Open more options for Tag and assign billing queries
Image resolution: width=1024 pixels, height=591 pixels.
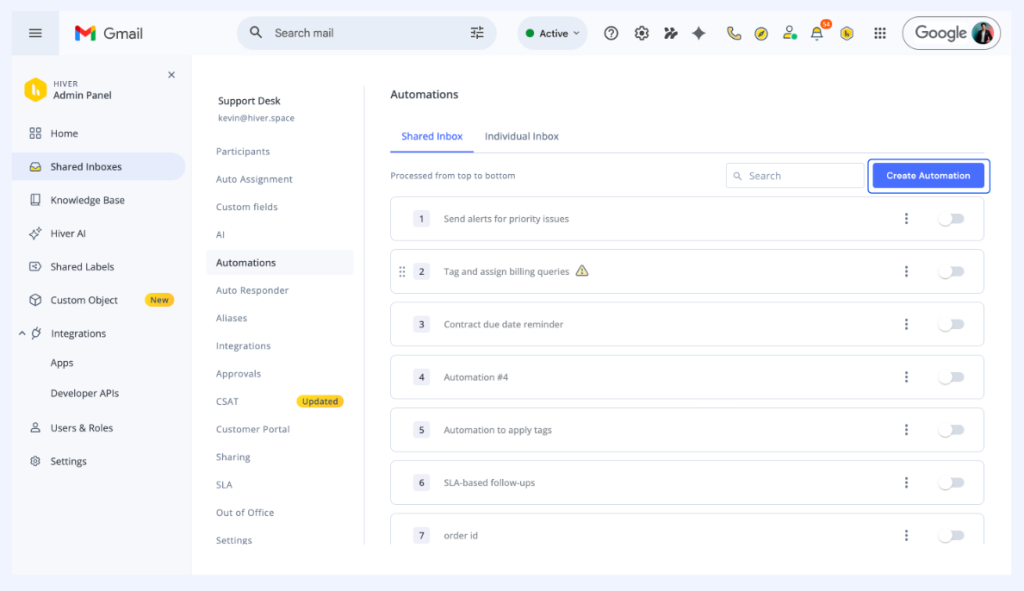[906, 272]
